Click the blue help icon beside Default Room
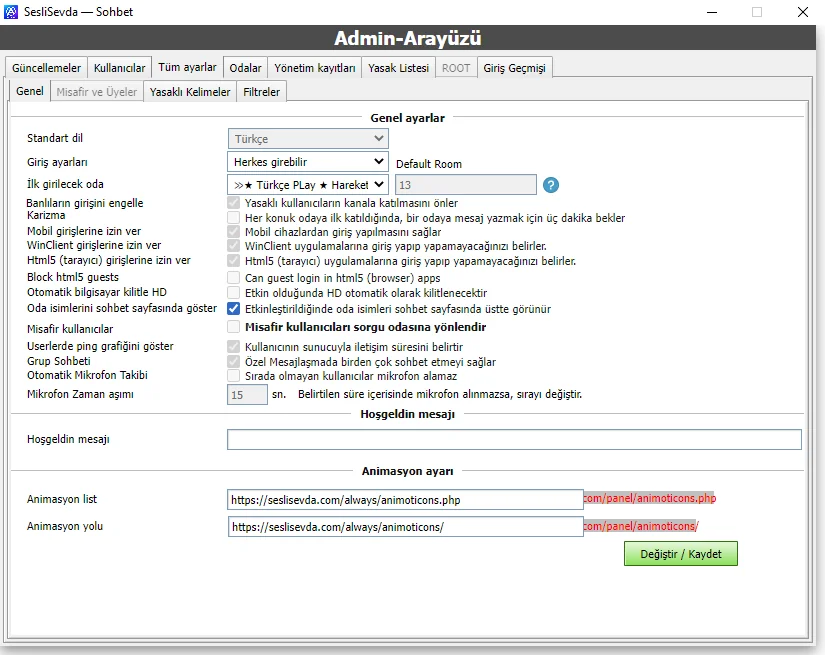825x655 pixels. [550, 185]
